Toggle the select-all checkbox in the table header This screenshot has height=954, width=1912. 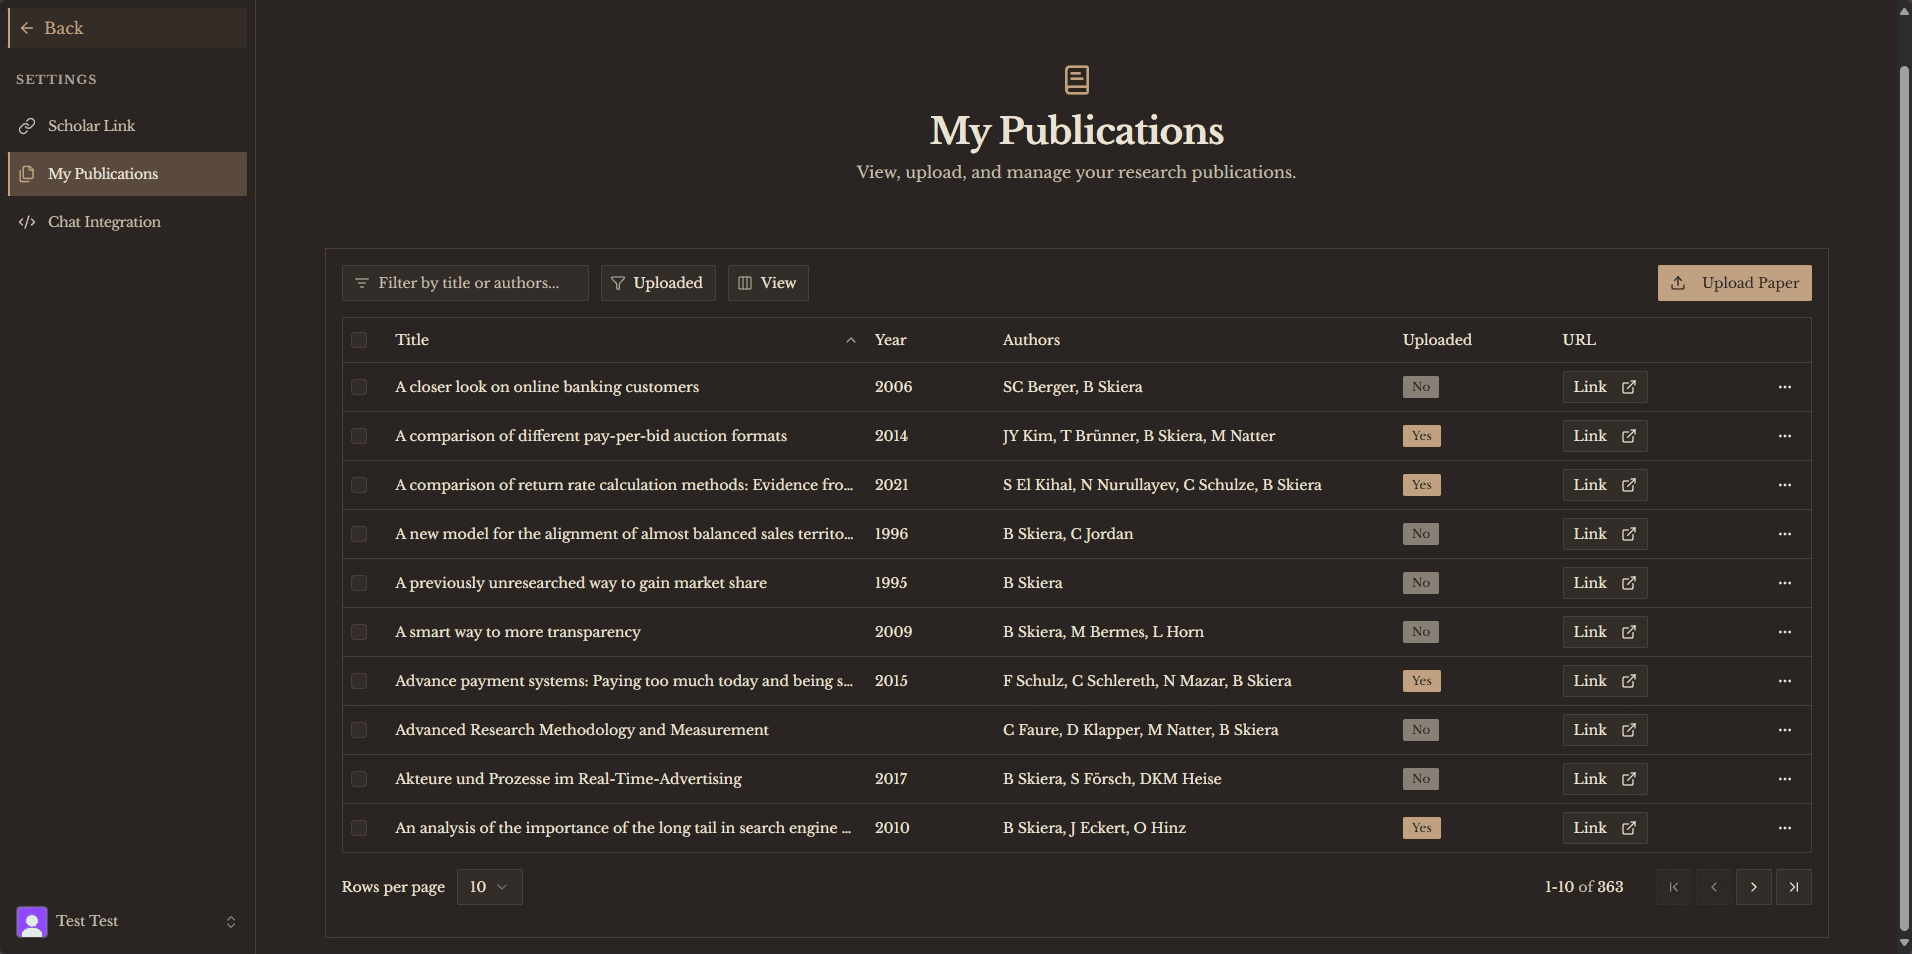click(x=359, y=340)
